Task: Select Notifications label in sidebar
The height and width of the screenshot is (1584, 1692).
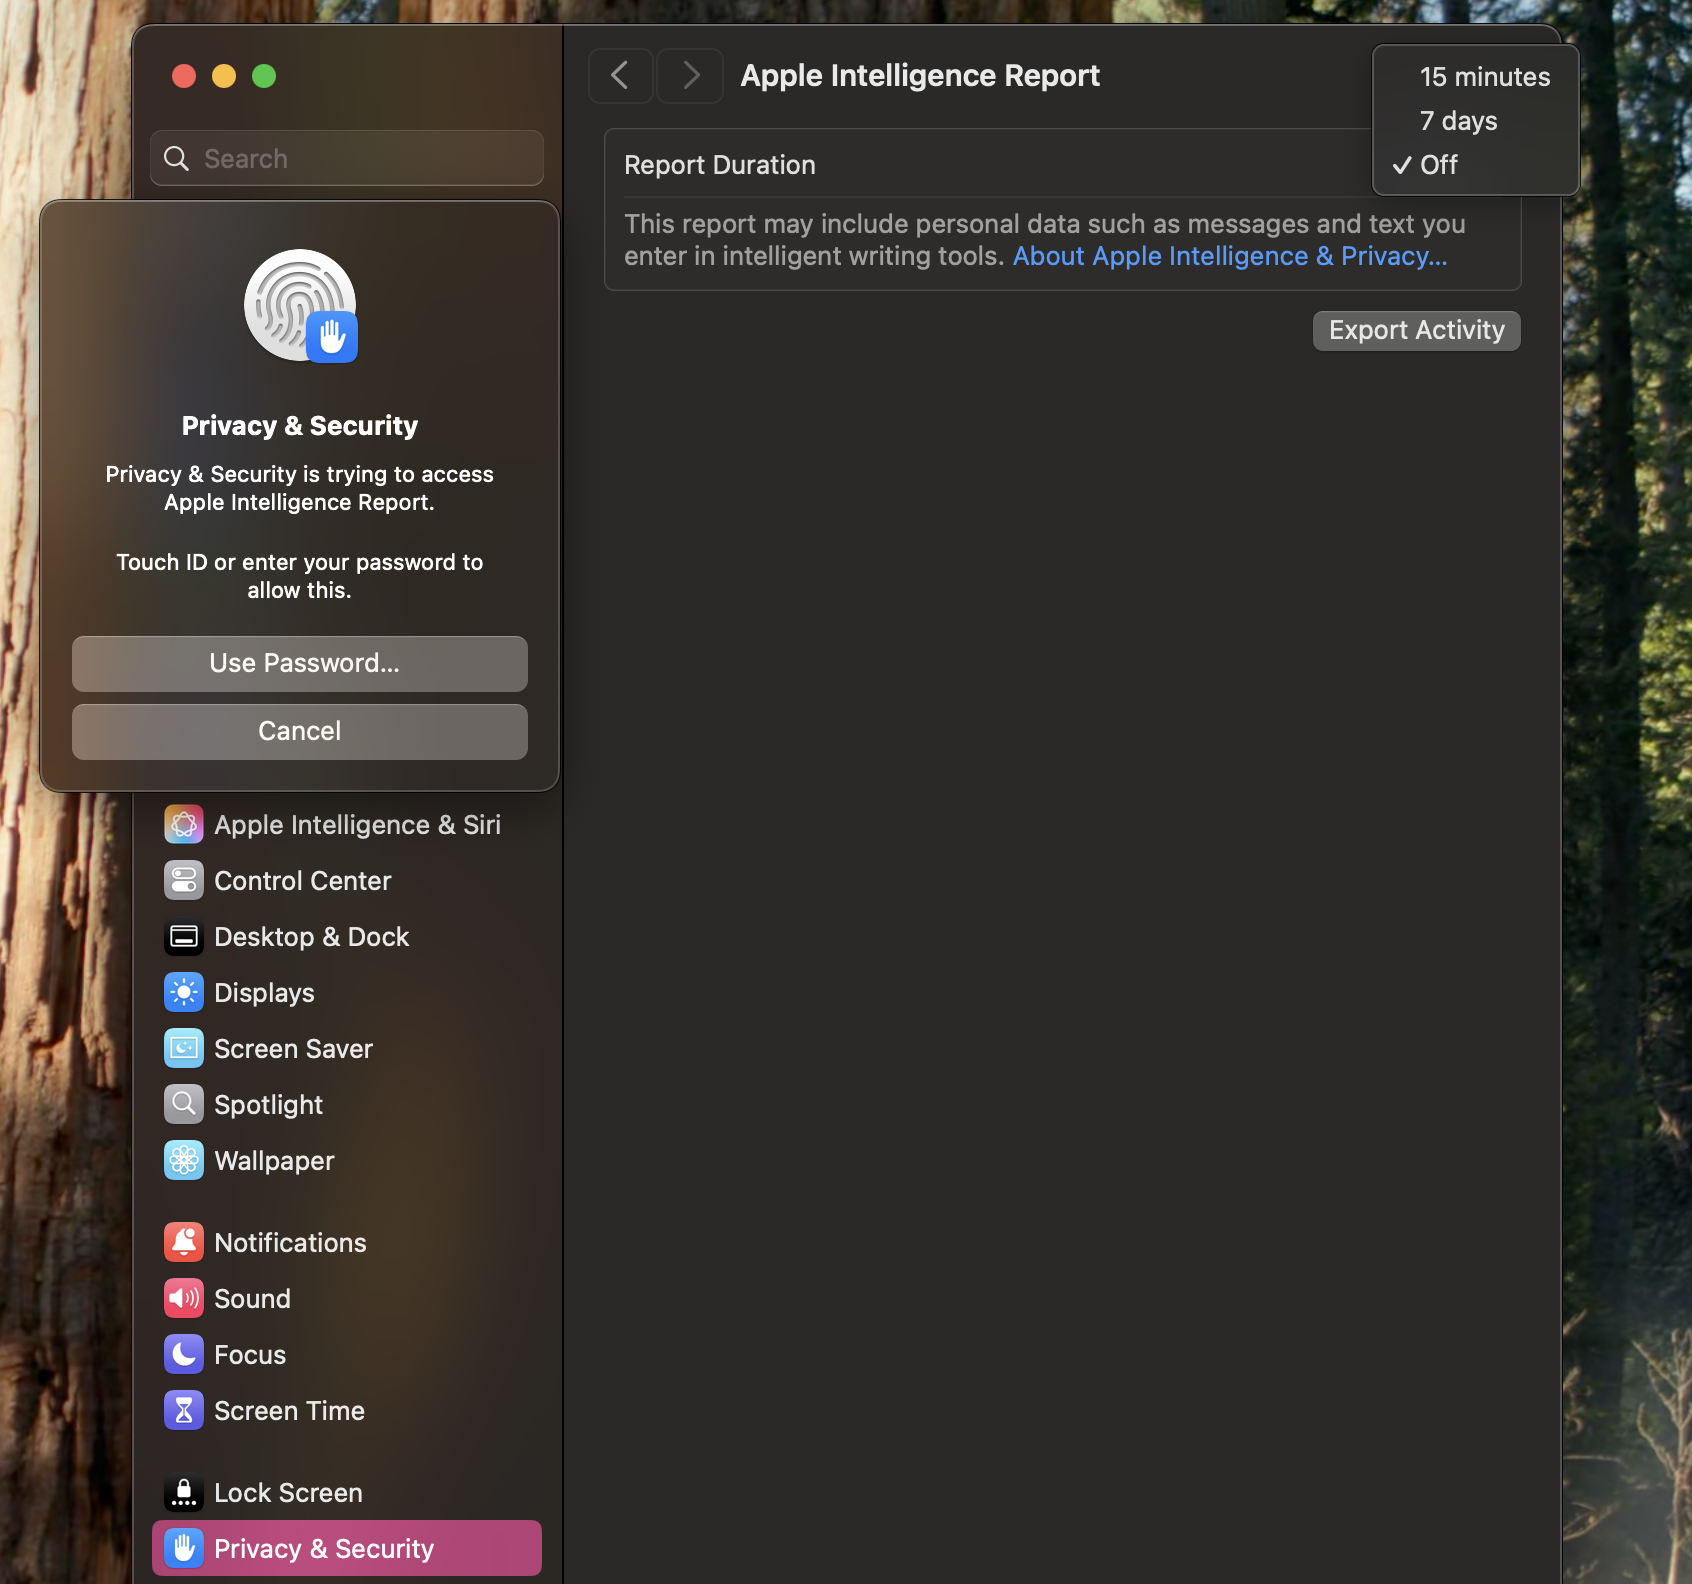Action: pyautogui.click(x=290, y=1243)
